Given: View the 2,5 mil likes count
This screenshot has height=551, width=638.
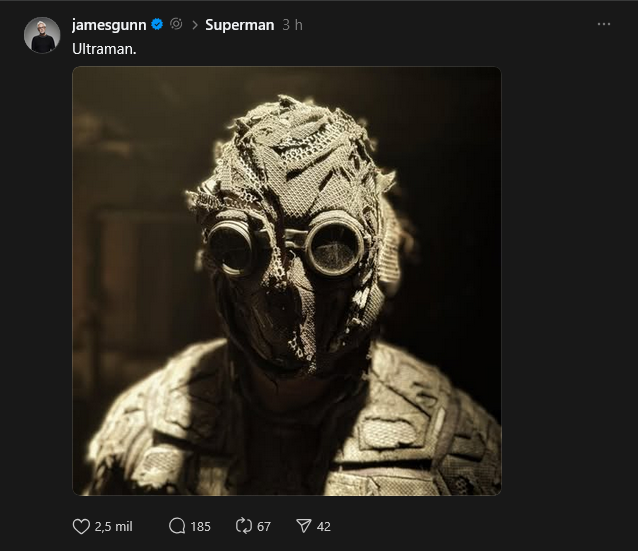Looking at the screenshot, I should click(x=114, y=527).
